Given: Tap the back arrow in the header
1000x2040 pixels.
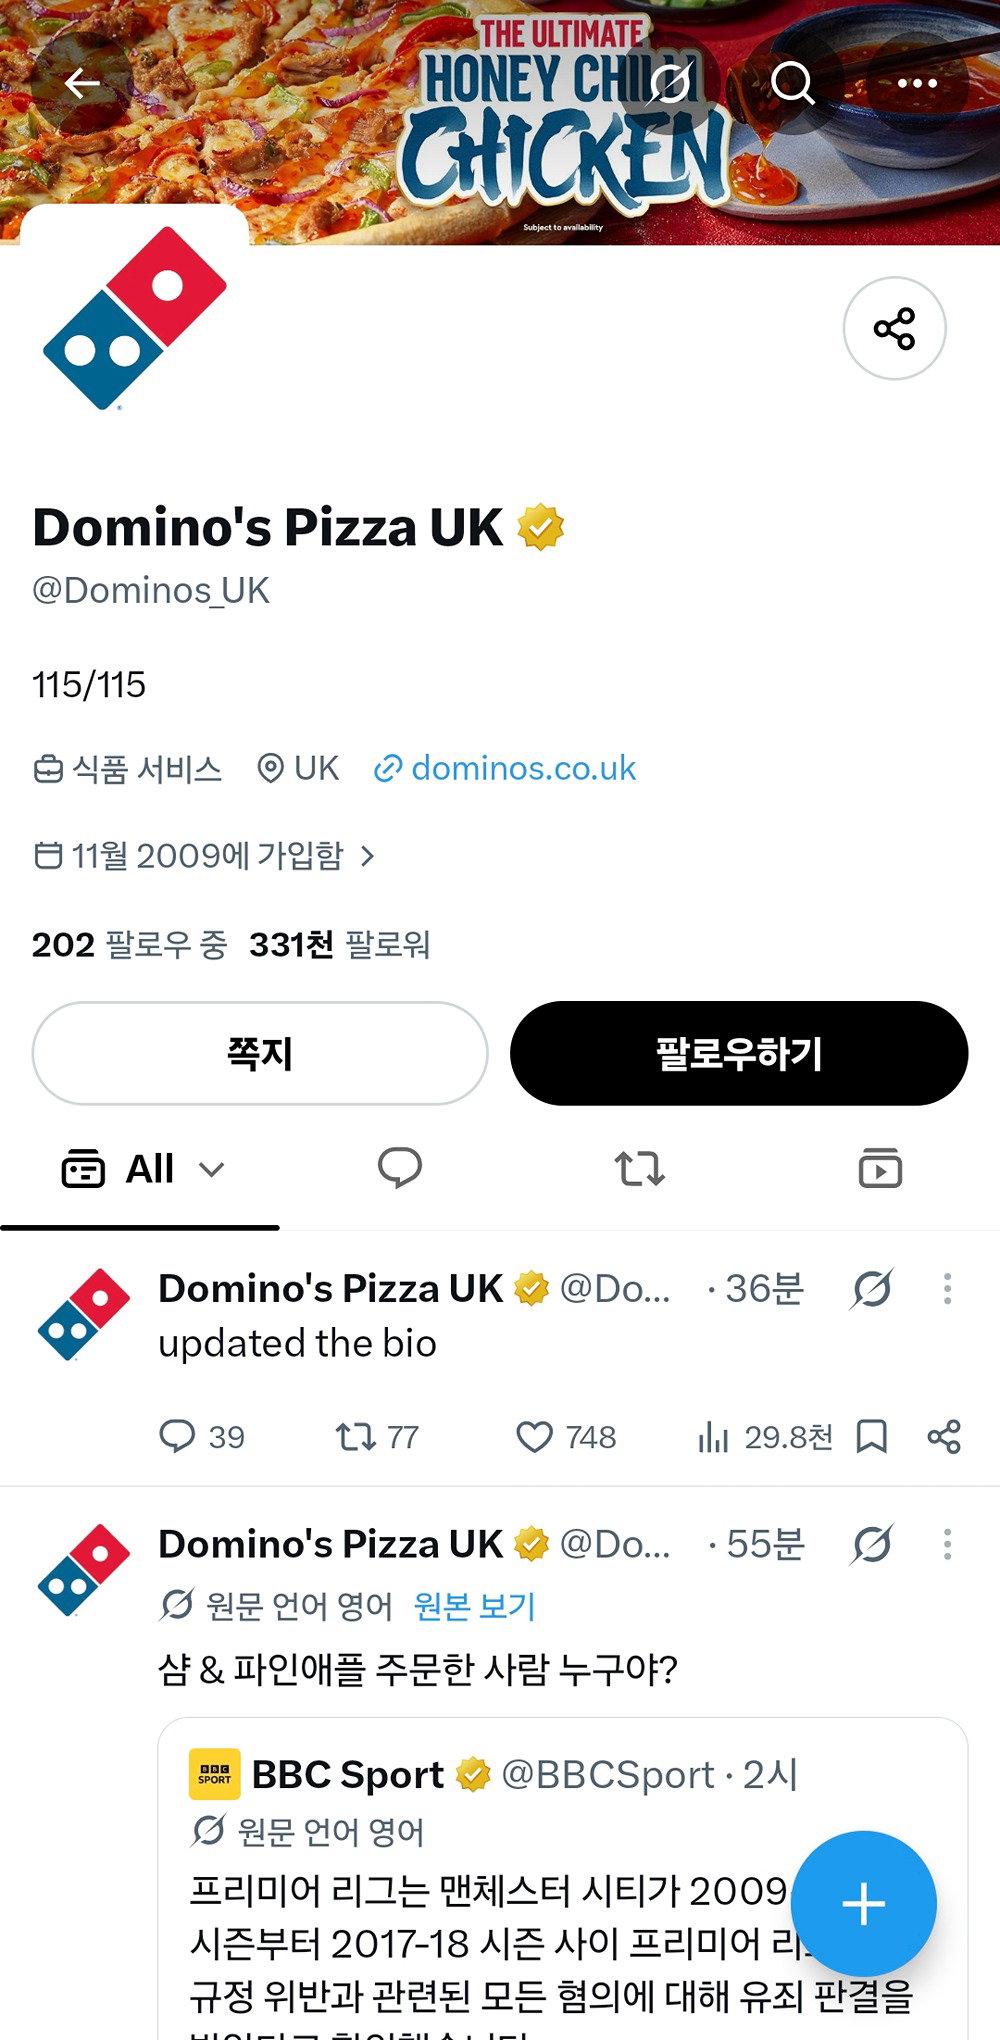Looking at the screenshot, I should click(x=82, y=83).
